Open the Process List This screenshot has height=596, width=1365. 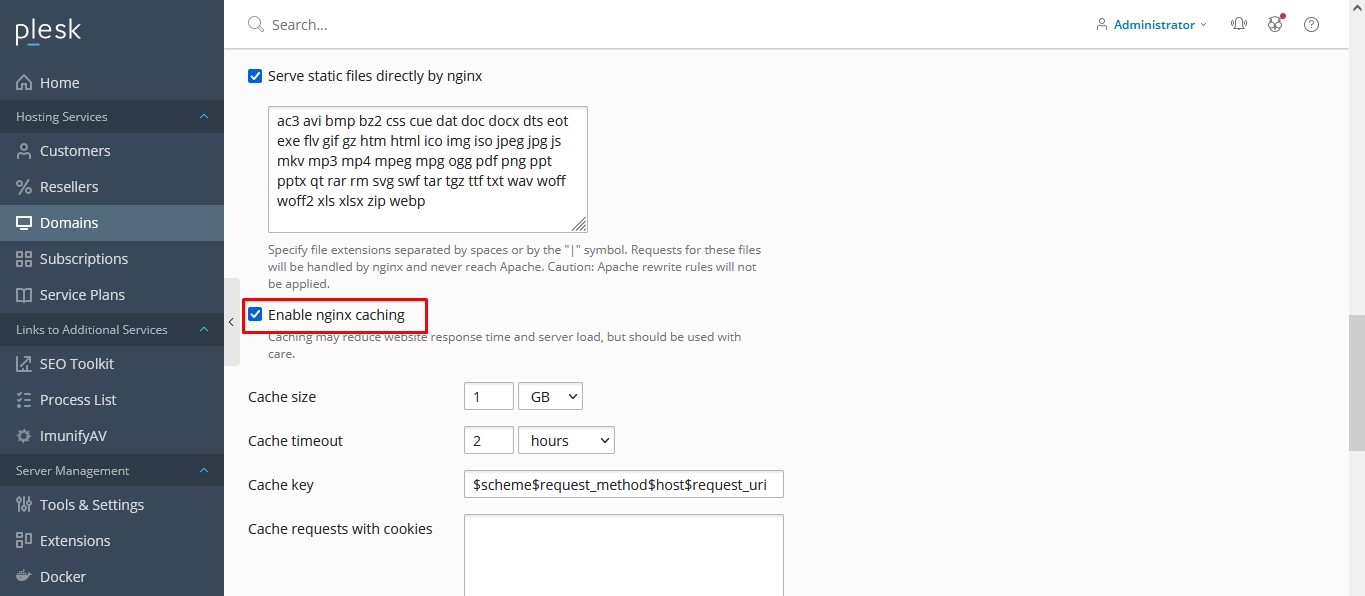78,399
